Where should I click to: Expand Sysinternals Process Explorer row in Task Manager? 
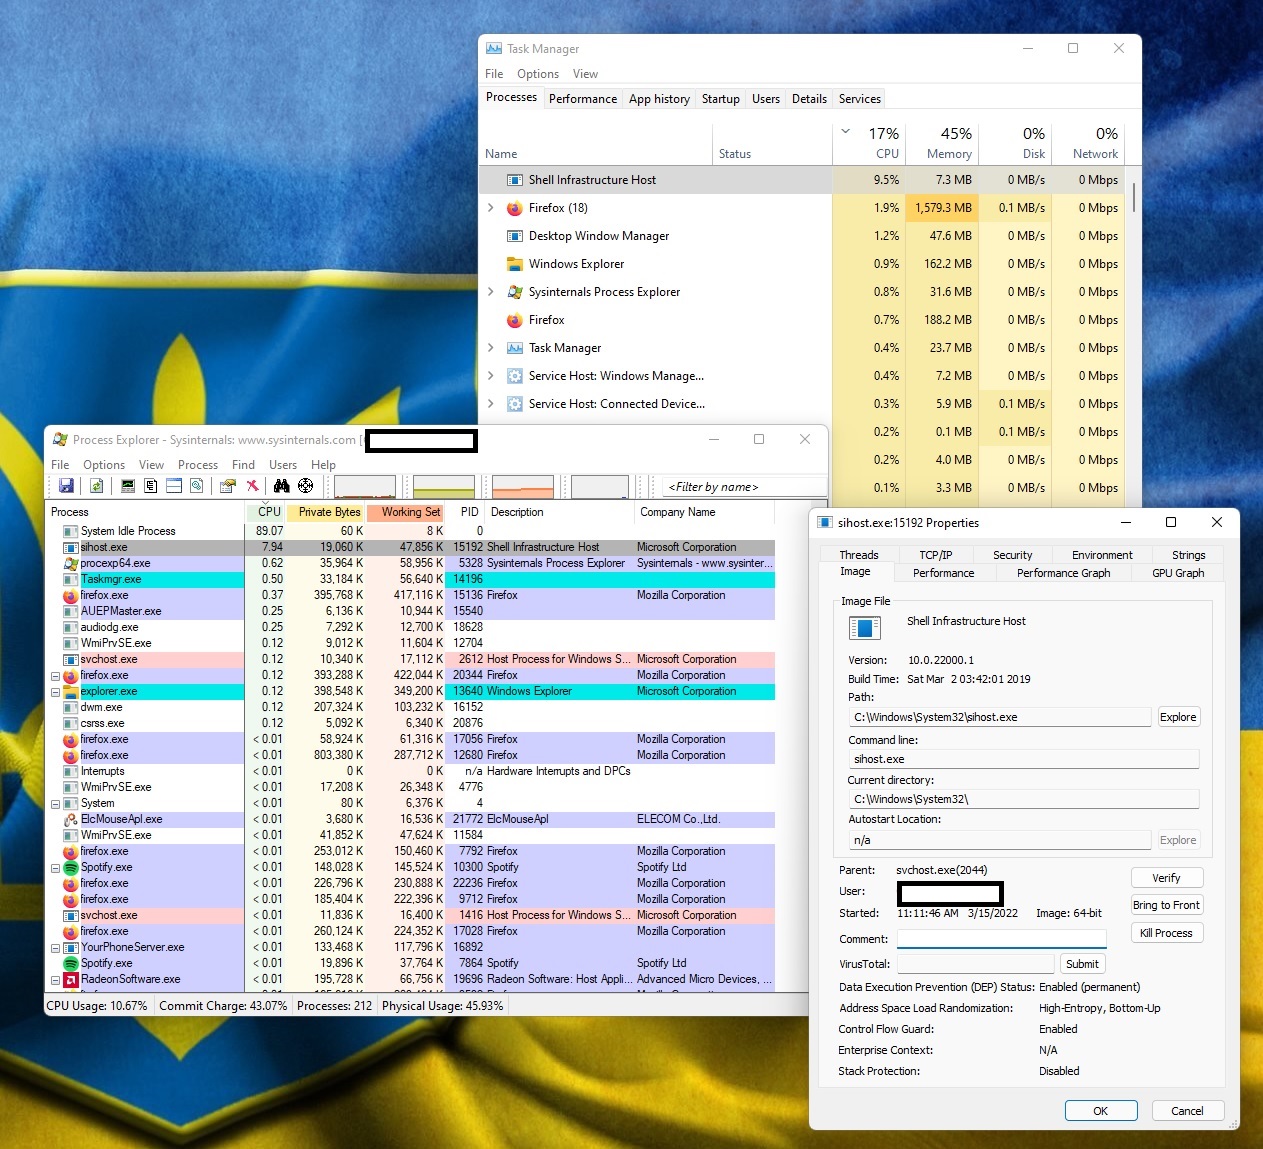(491, 292)
